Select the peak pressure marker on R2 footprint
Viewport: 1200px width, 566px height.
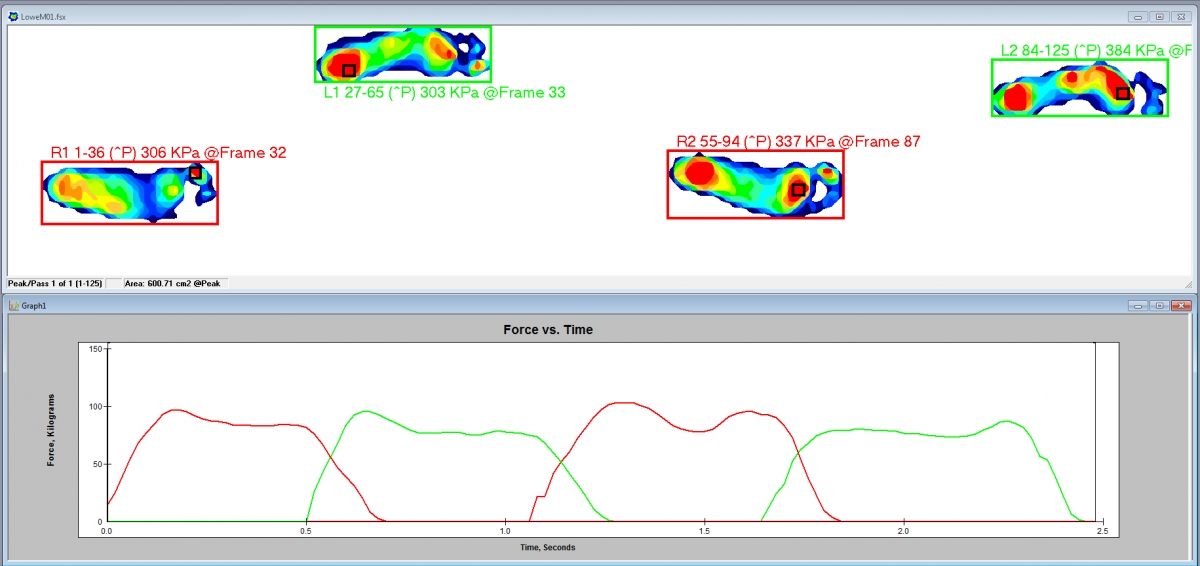(x=798, y=189)
